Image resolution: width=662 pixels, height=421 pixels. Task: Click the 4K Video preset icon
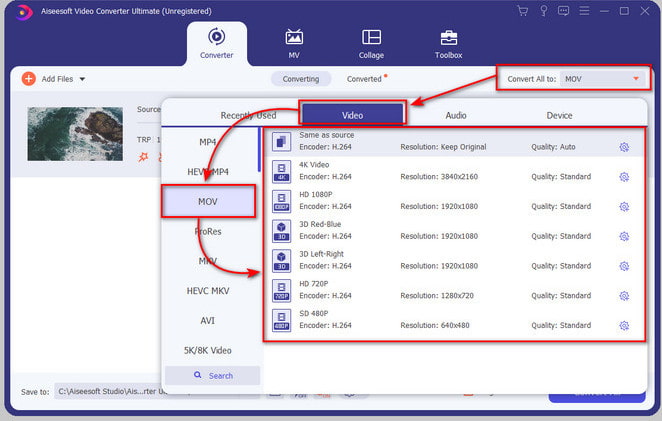(x=282, y=171)
